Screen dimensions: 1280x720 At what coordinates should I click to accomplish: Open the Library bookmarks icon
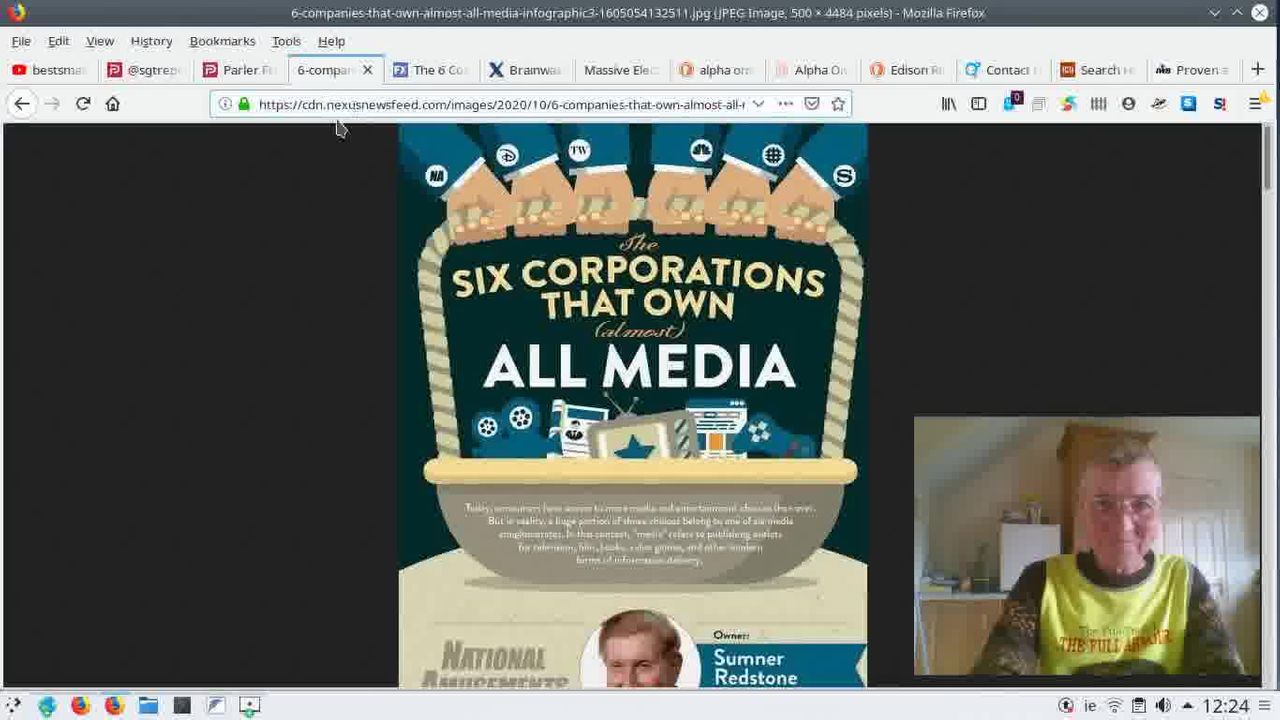(x=949, y=104)
